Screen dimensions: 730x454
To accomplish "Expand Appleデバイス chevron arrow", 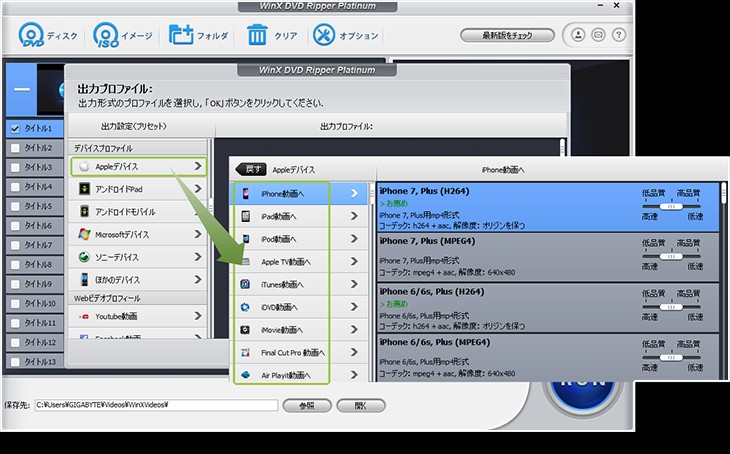I will 198,166.
